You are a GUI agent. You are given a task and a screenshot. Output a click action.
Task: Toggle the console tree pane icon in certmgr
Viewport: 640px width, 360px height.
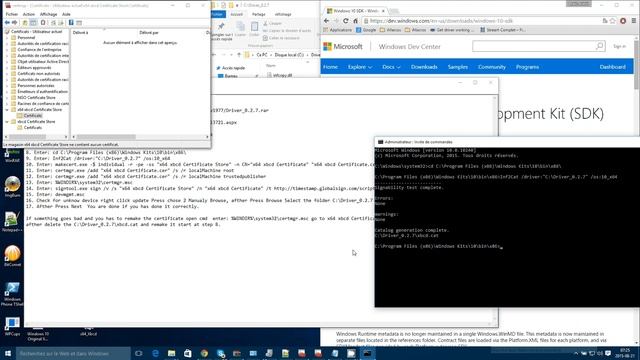[33, 23]
